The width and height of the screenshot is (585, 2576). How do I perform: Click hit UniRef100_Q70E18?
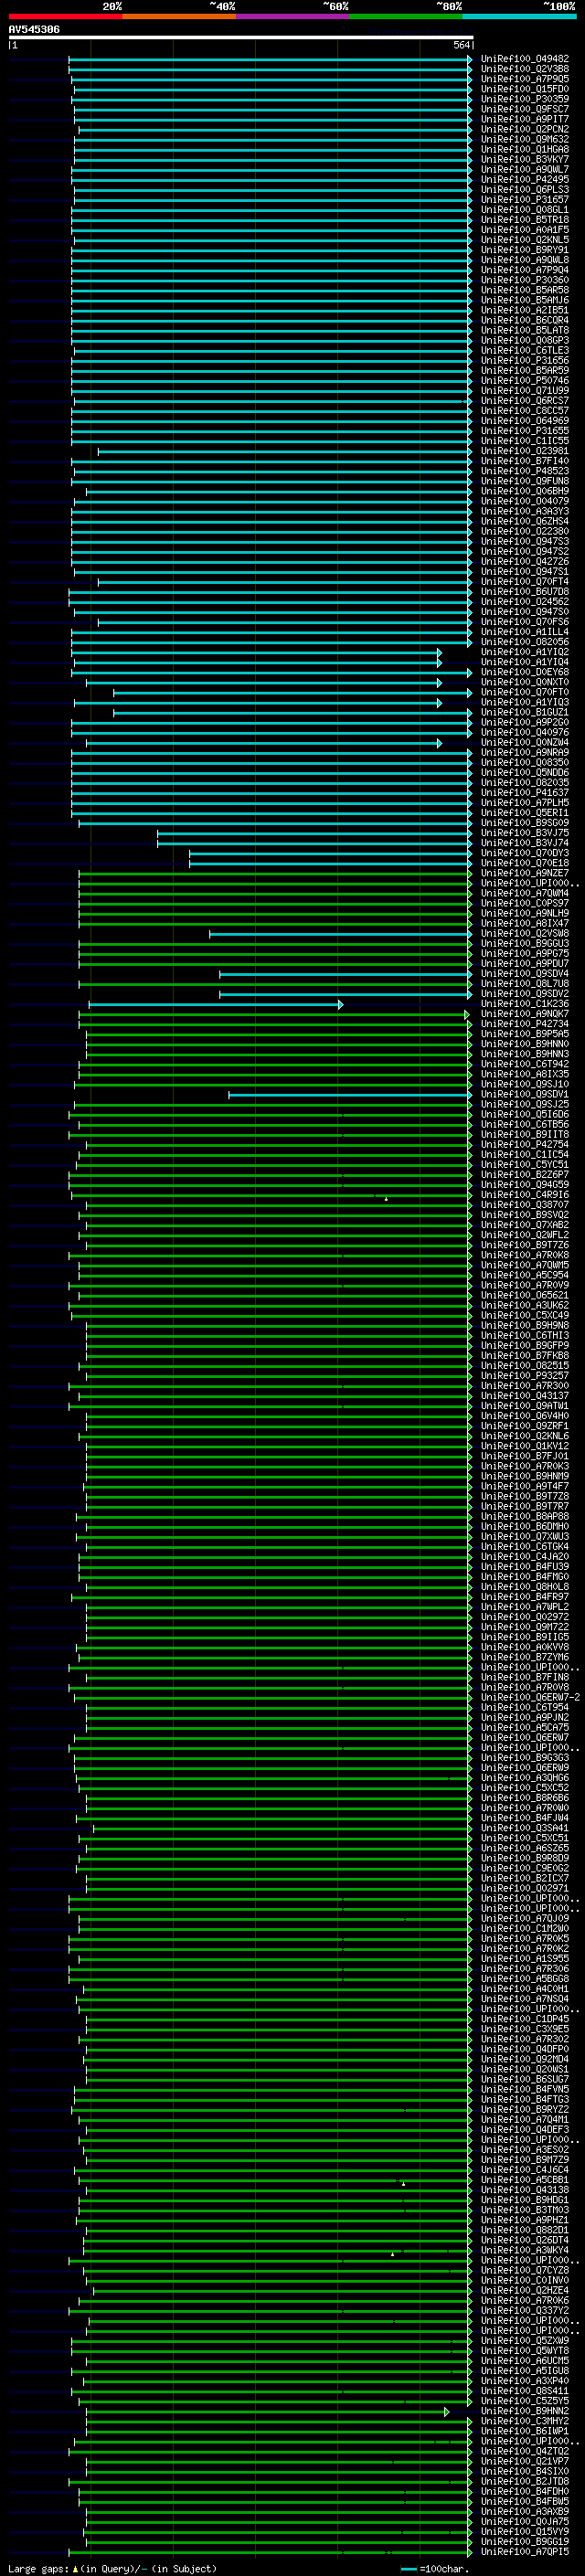pyautogui.click(x=524, y=863)
